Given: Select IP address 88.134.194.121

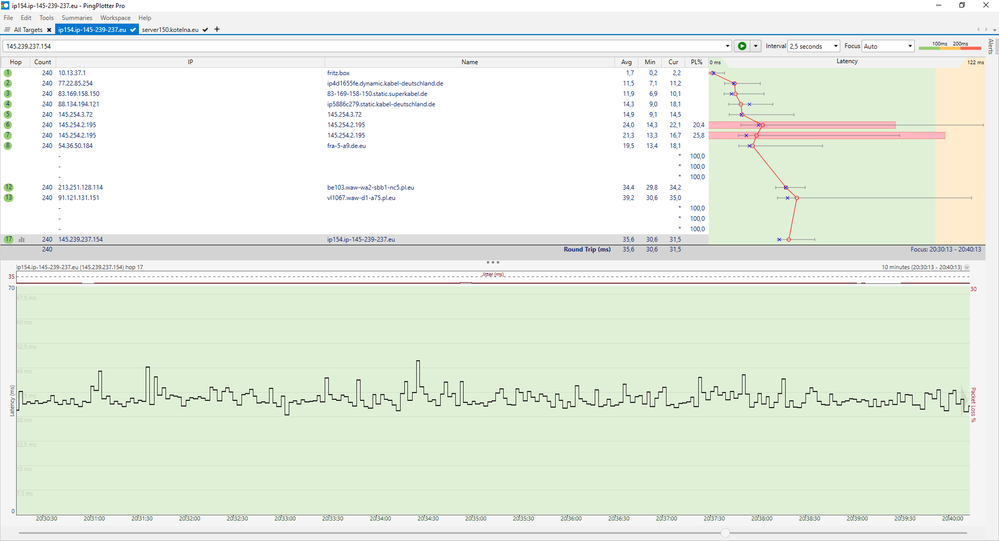Looking at the screenshot, I should [x=78, y=104].
